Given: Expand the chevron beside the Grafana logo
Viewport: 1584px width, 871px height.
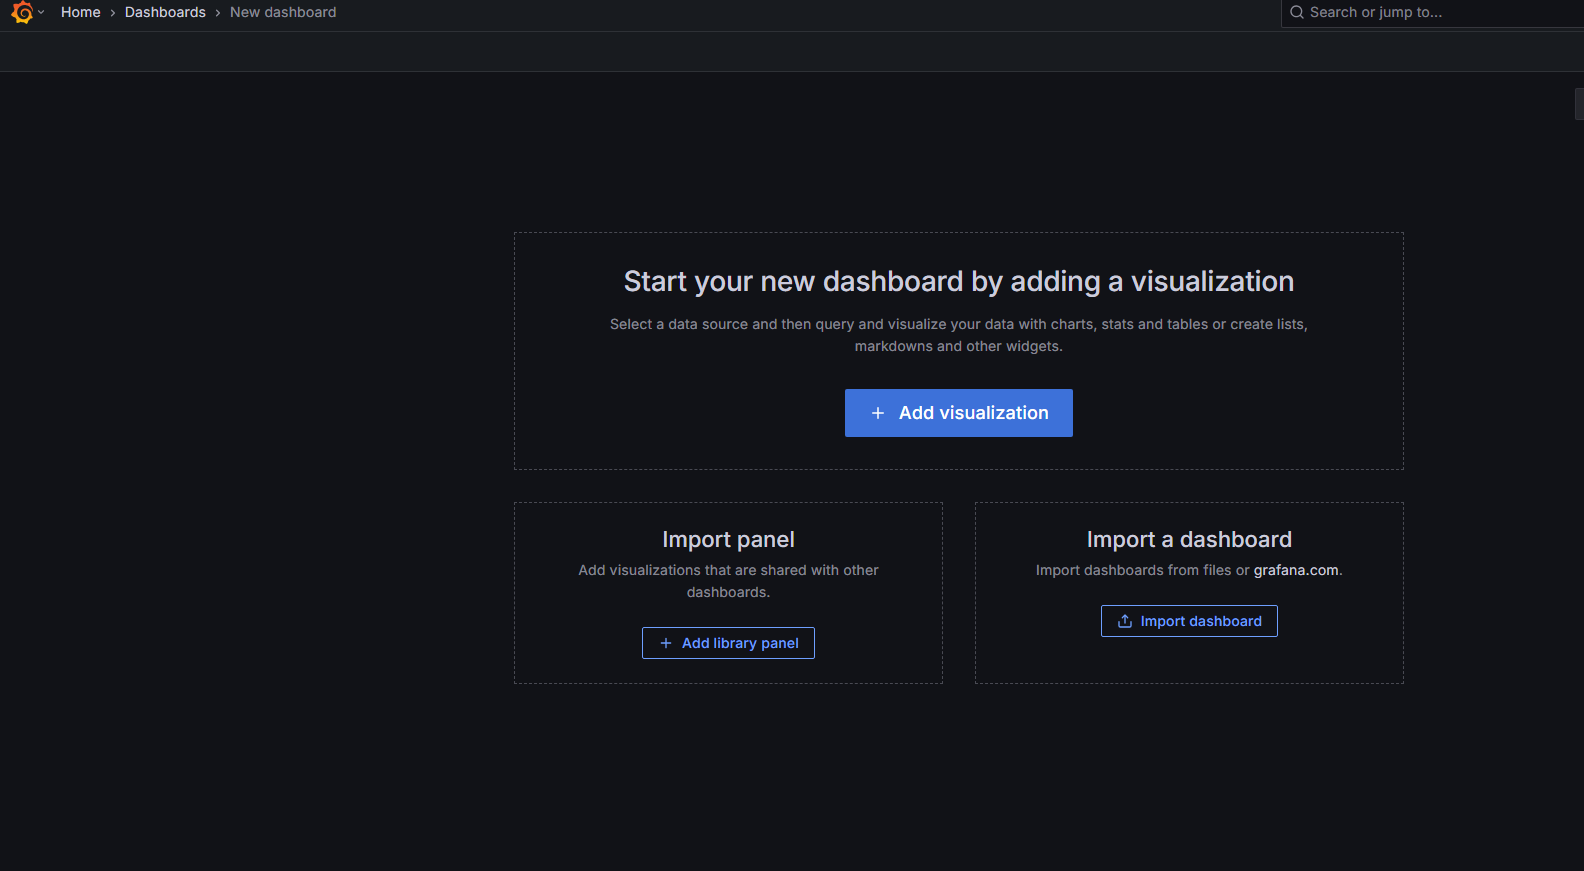Looking at the screenshot, I should click(x=41, y=13).
